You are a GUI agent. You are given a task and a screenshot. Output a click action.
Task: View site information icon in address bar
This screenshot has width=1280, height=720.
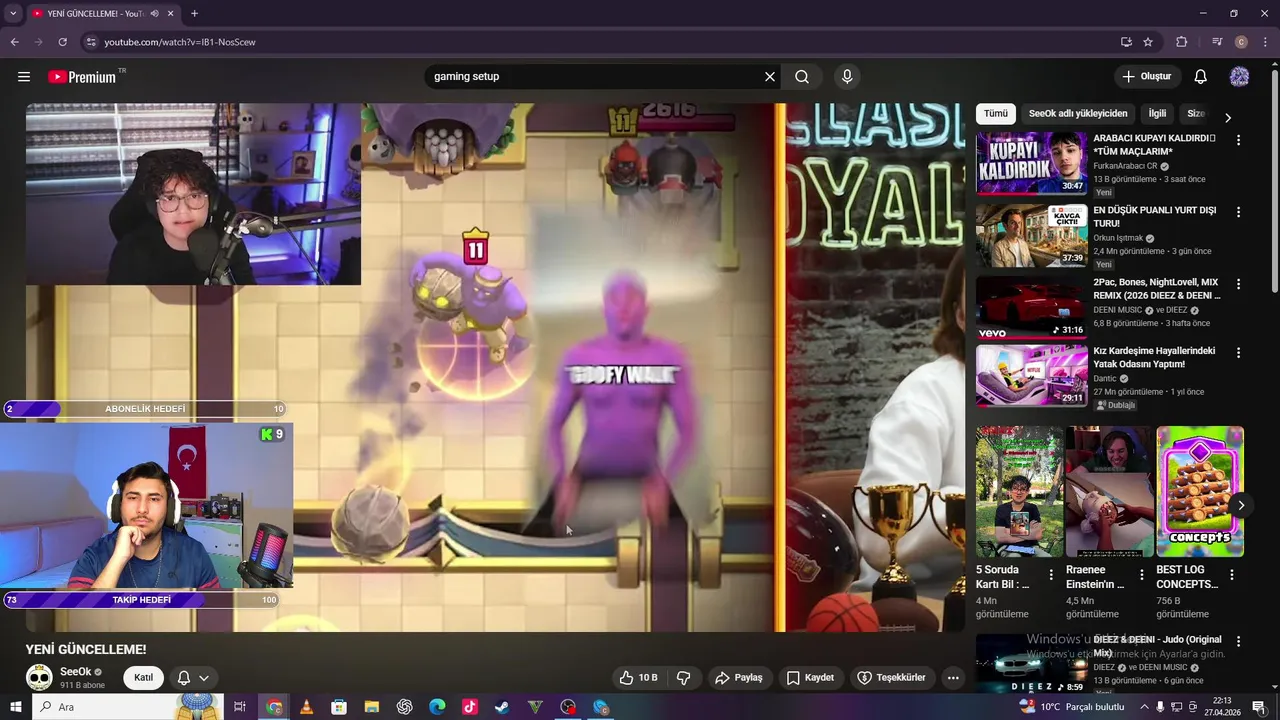click(x=91, y=42)
